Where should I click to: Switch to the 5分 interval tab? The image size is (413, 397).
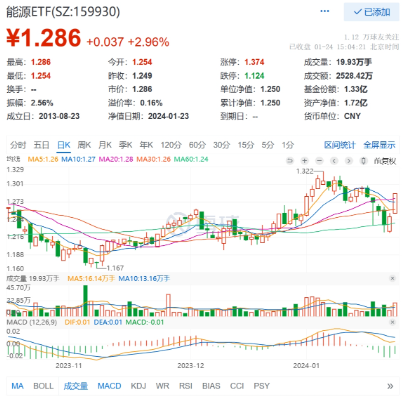coord(268,145)
